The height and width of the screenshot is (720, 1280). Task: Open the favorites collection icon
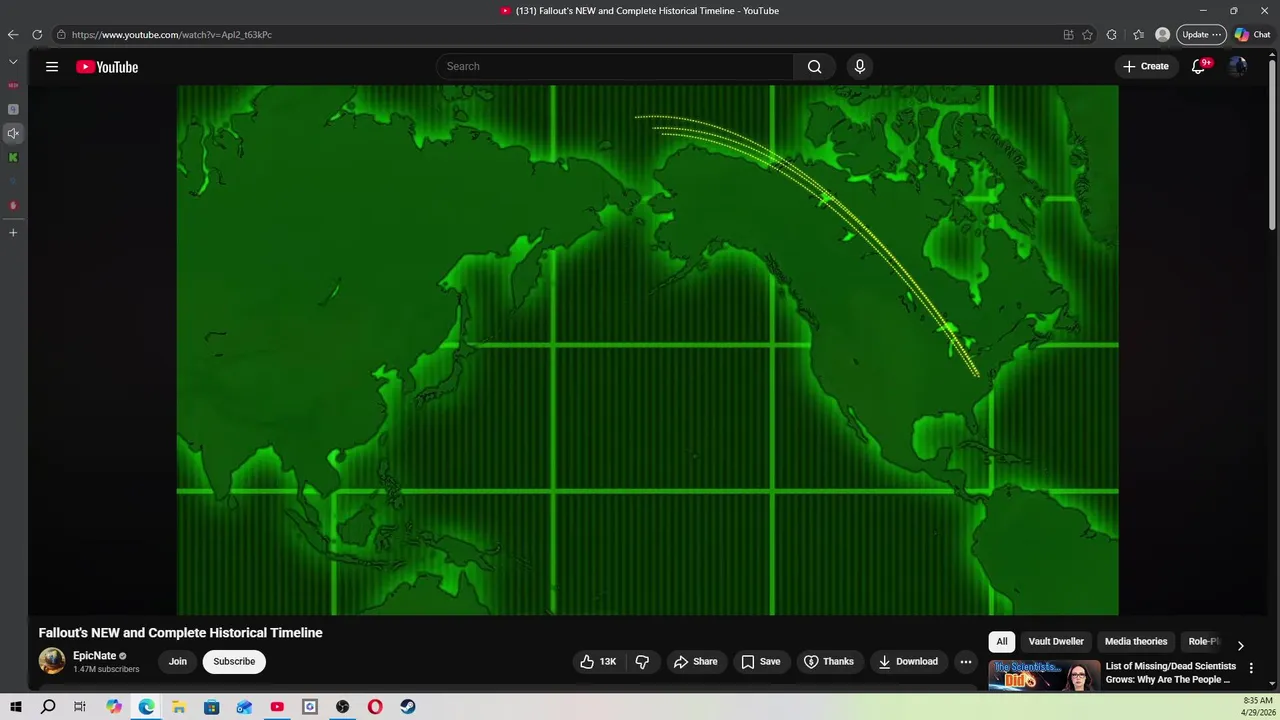[1138, 35]
